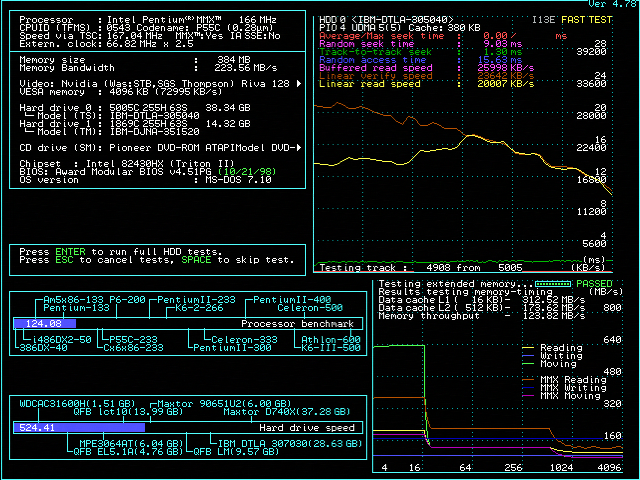Click the OS version MS-DOS 7.10 line

click(145, 180)
